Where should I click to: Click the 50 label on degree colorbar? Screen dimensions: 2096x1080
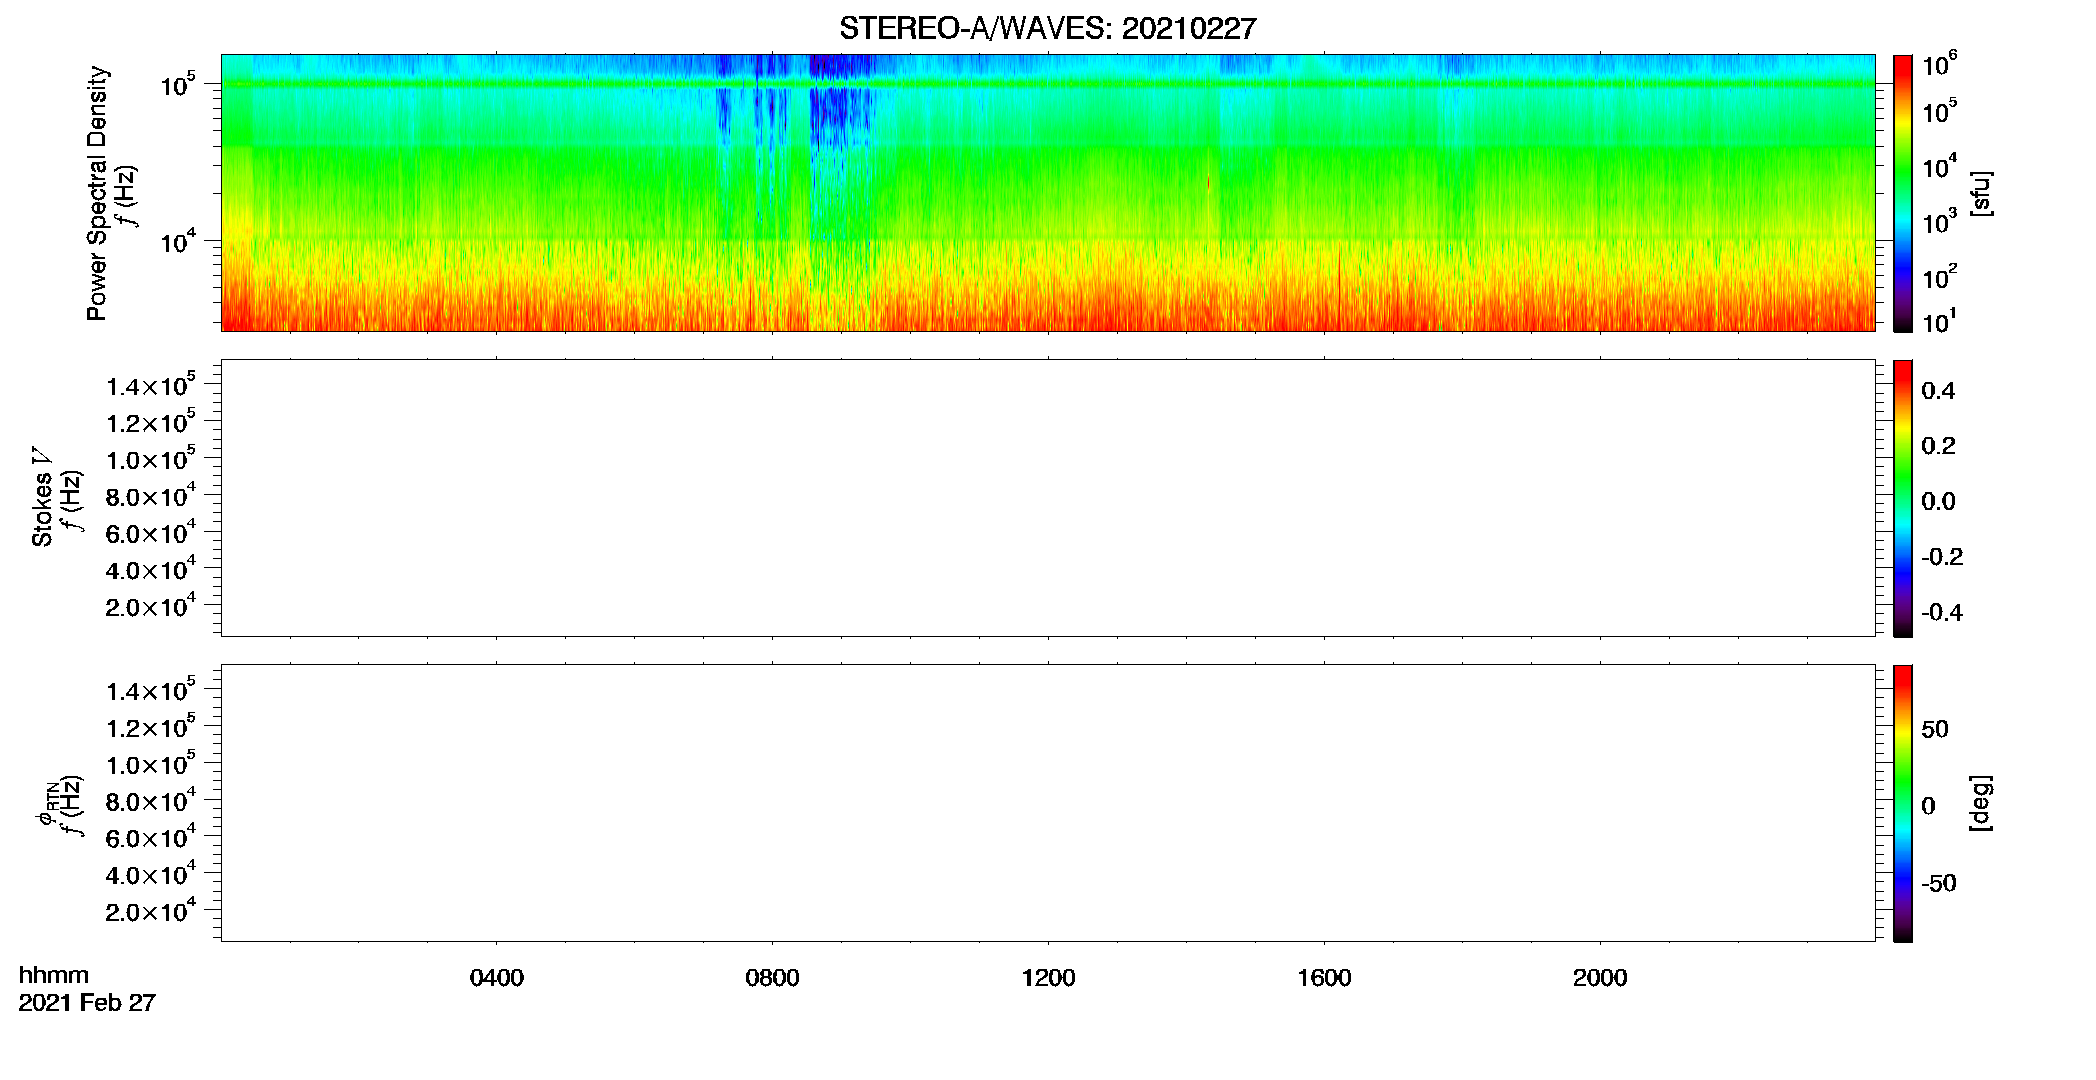pos(1935,729)
